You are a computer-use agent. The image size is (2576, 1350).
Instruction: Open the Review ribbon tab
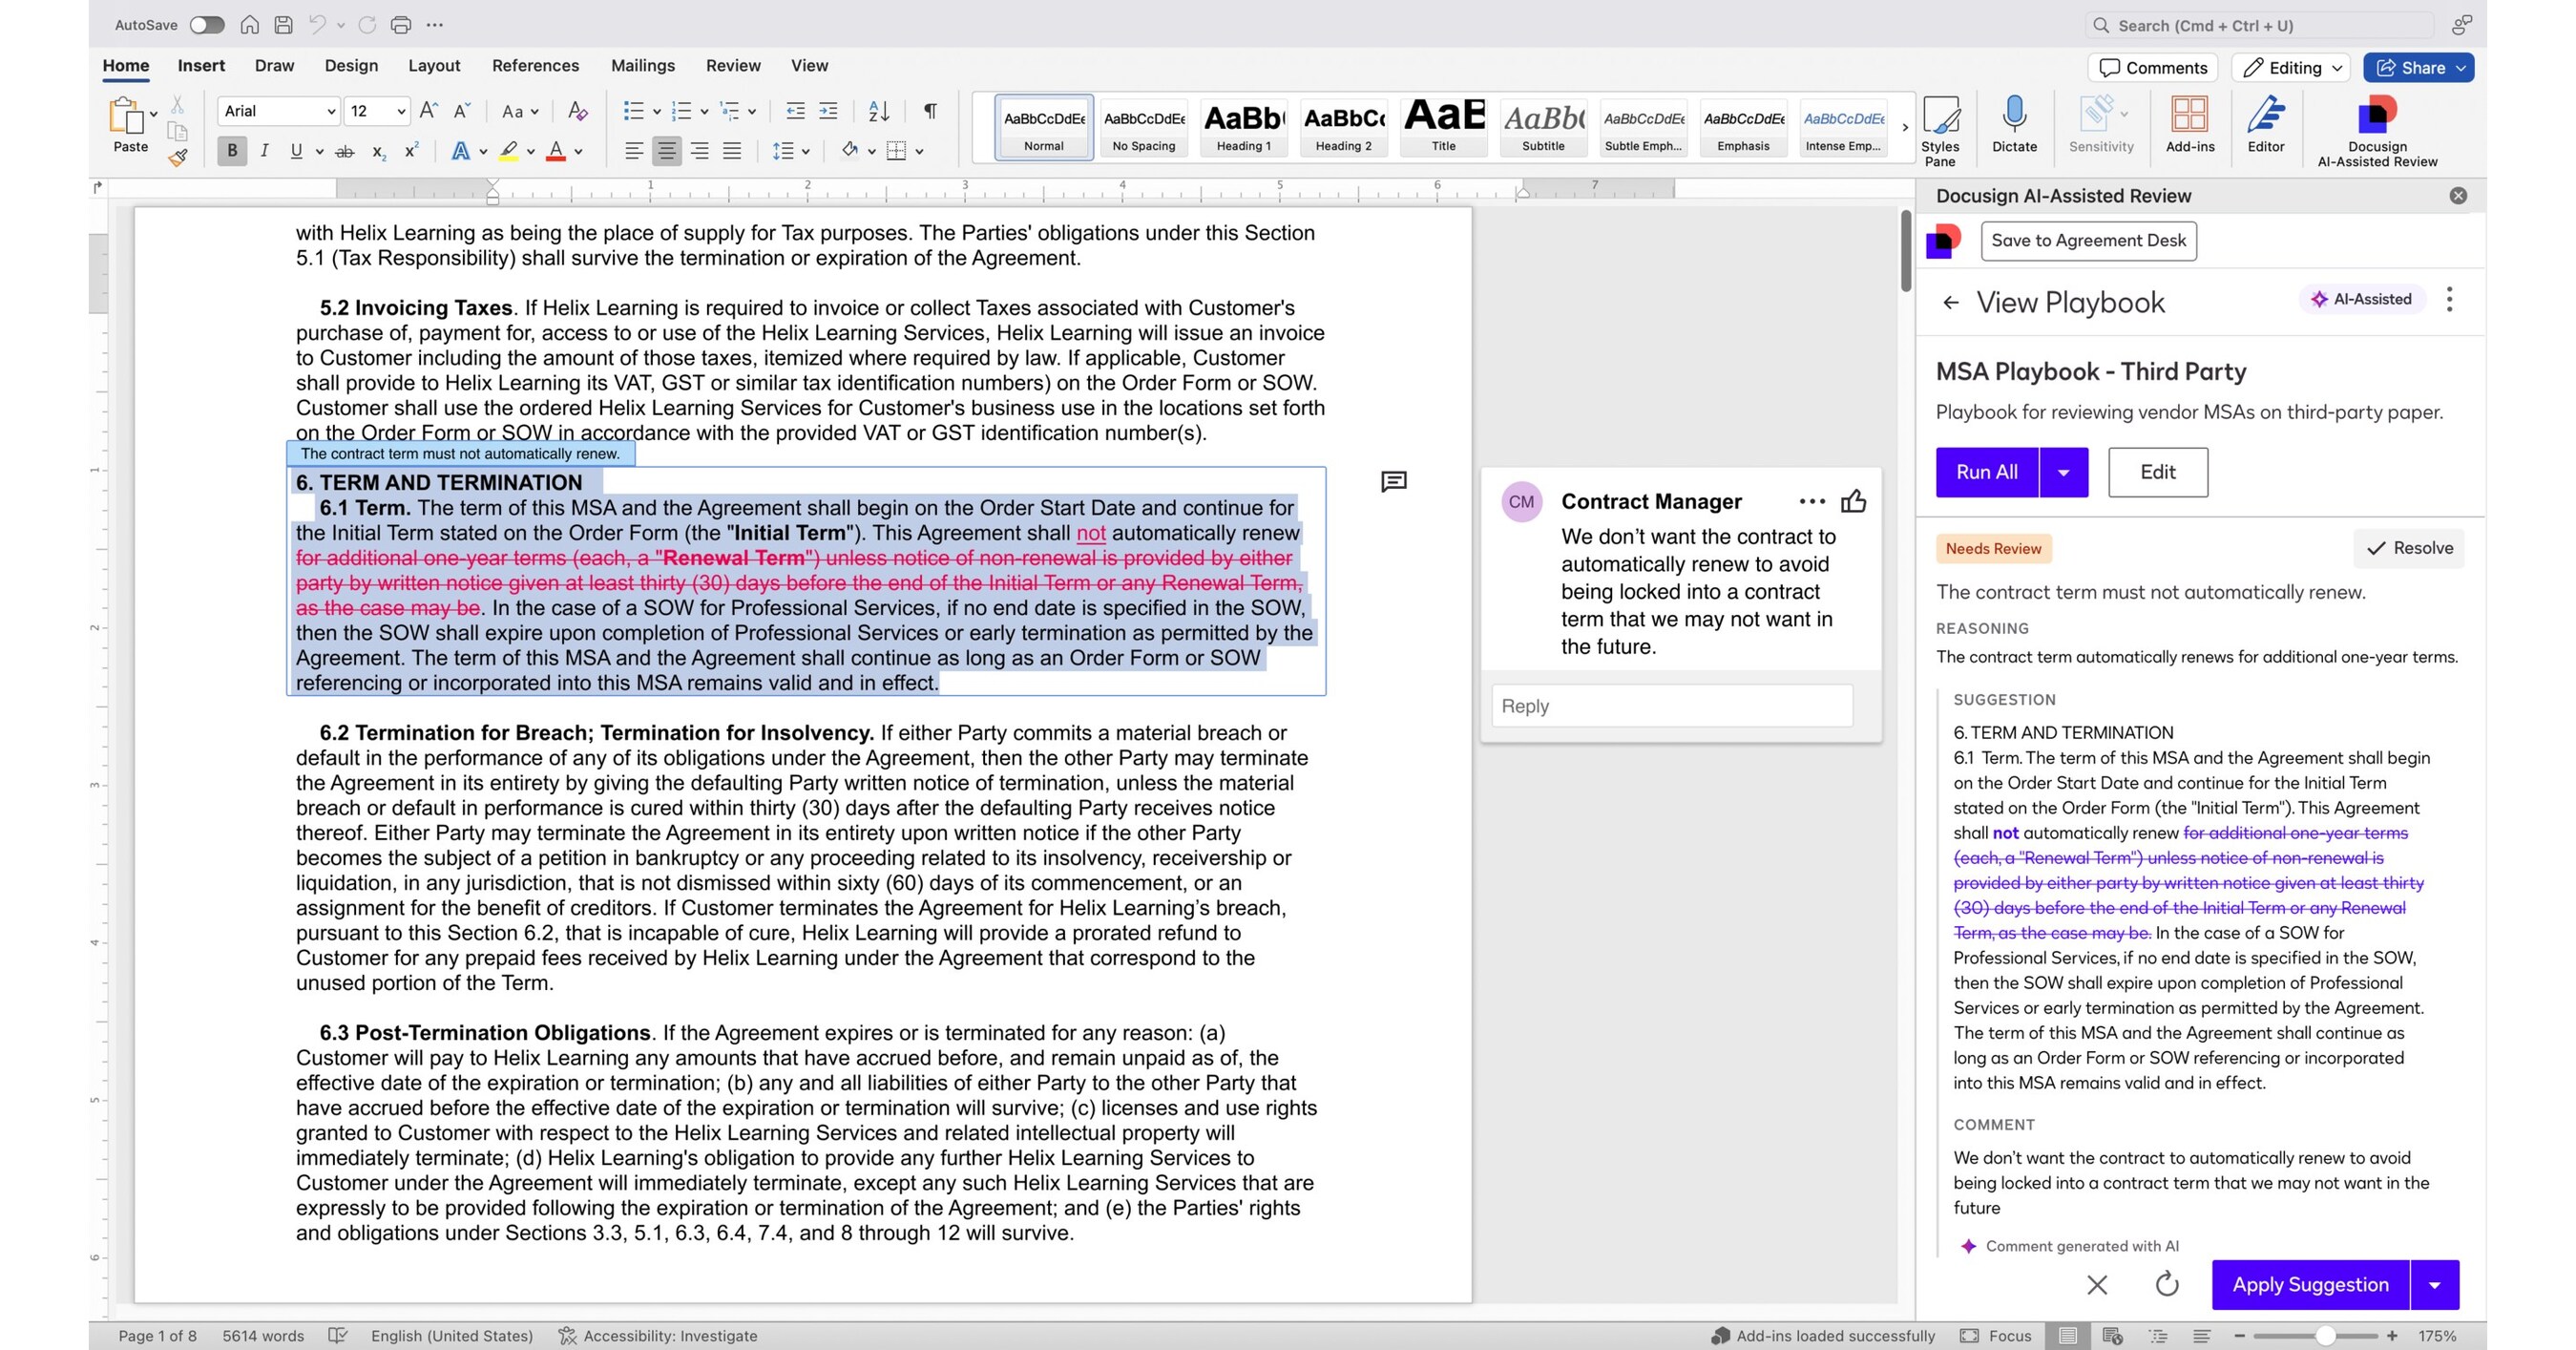click(x=733, y=66)
